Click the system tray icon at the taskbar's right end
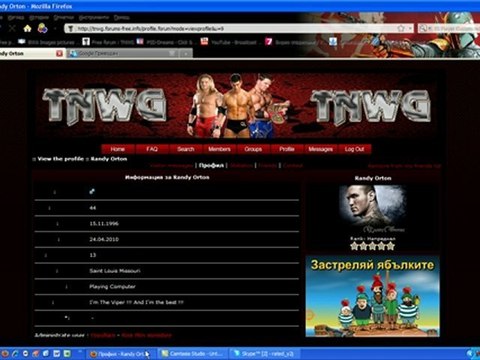This screenshot has width=480, height=360. [471, 354]
